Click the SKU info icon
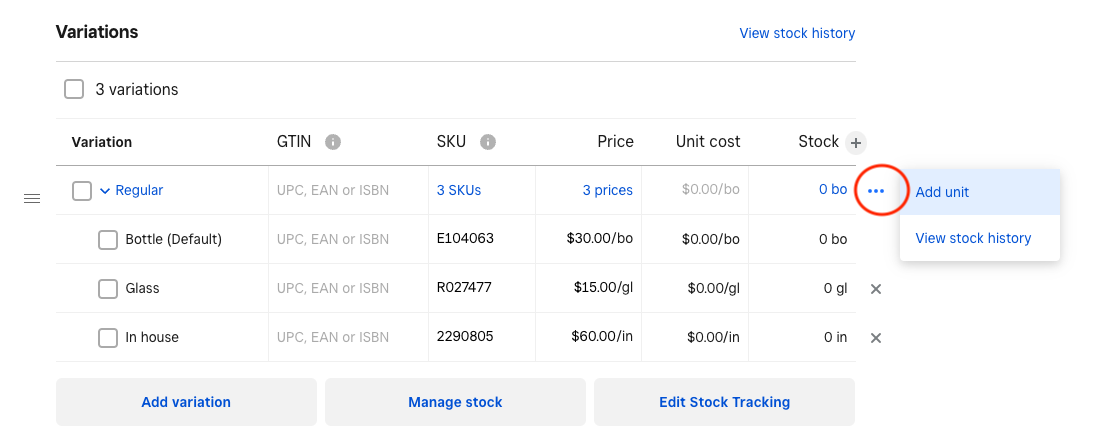The image size is (1103, 440). (x=488, y=142)
